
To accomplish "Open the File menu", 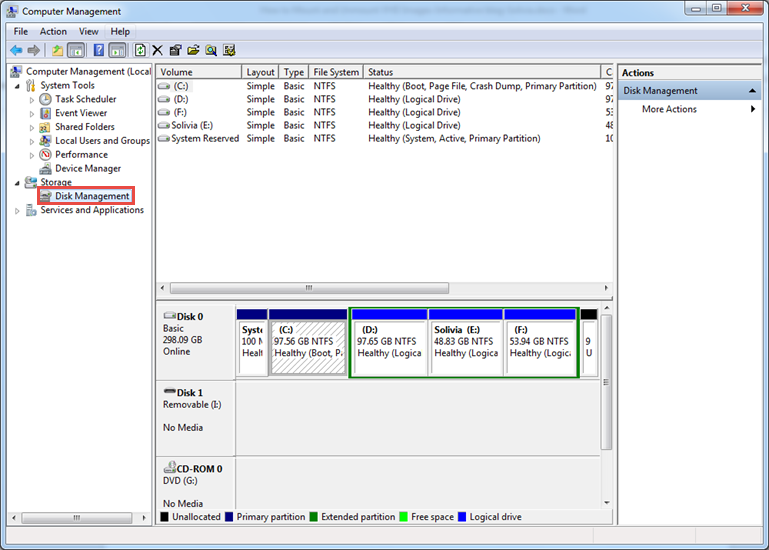I will (21, 31).
